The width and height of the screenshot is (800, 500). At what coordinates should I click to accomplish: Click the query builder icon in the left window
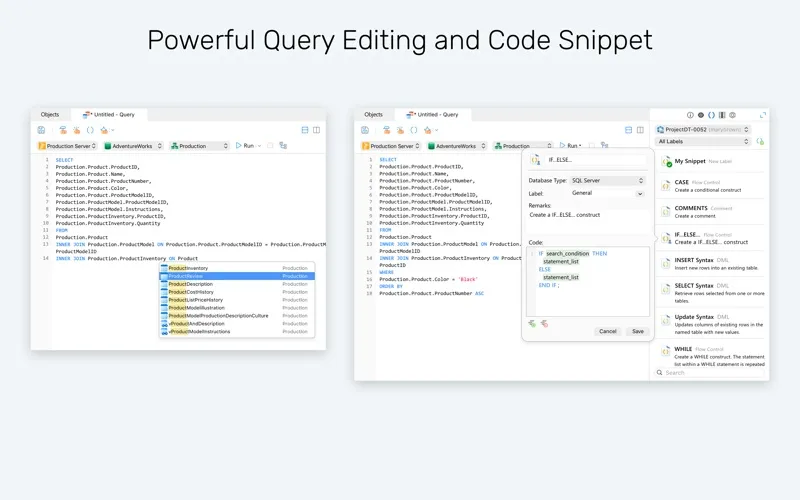coord(63,130)
